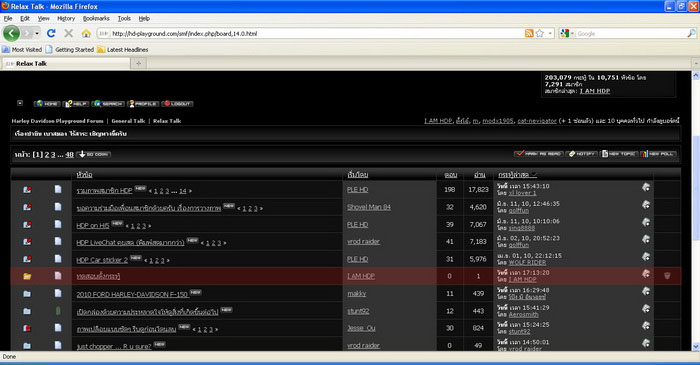Open the History menu
This screenshot has width=700, height=365.
point(66,18)
